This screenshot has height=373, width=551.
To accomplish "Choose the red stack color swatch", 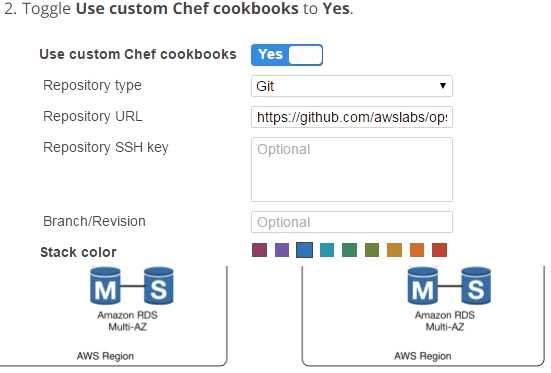I will (x=439, y=250).
